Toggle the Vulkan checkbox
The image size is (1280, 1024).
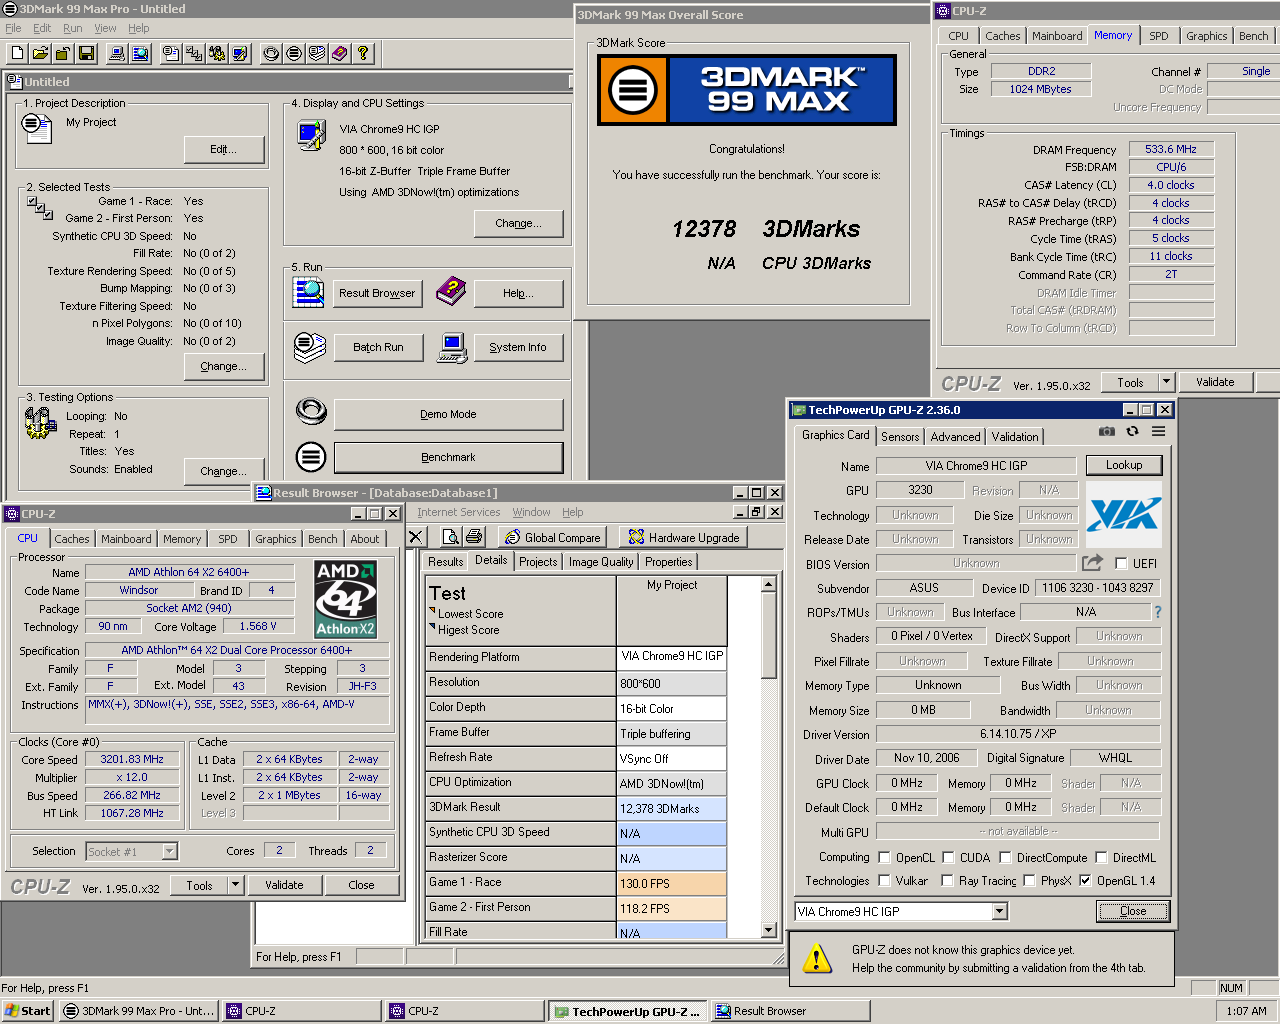click(x=884, y=880)
